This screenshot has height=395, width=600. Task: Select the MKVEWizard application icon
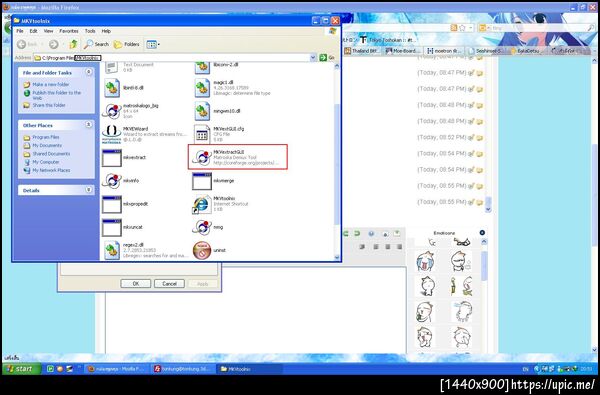coord(144,134)
